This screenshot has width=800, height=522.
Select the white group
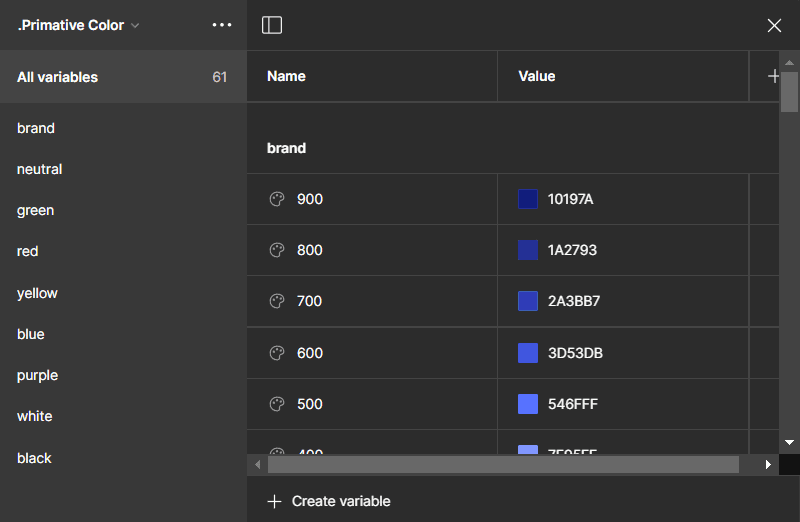pos(35,416)
